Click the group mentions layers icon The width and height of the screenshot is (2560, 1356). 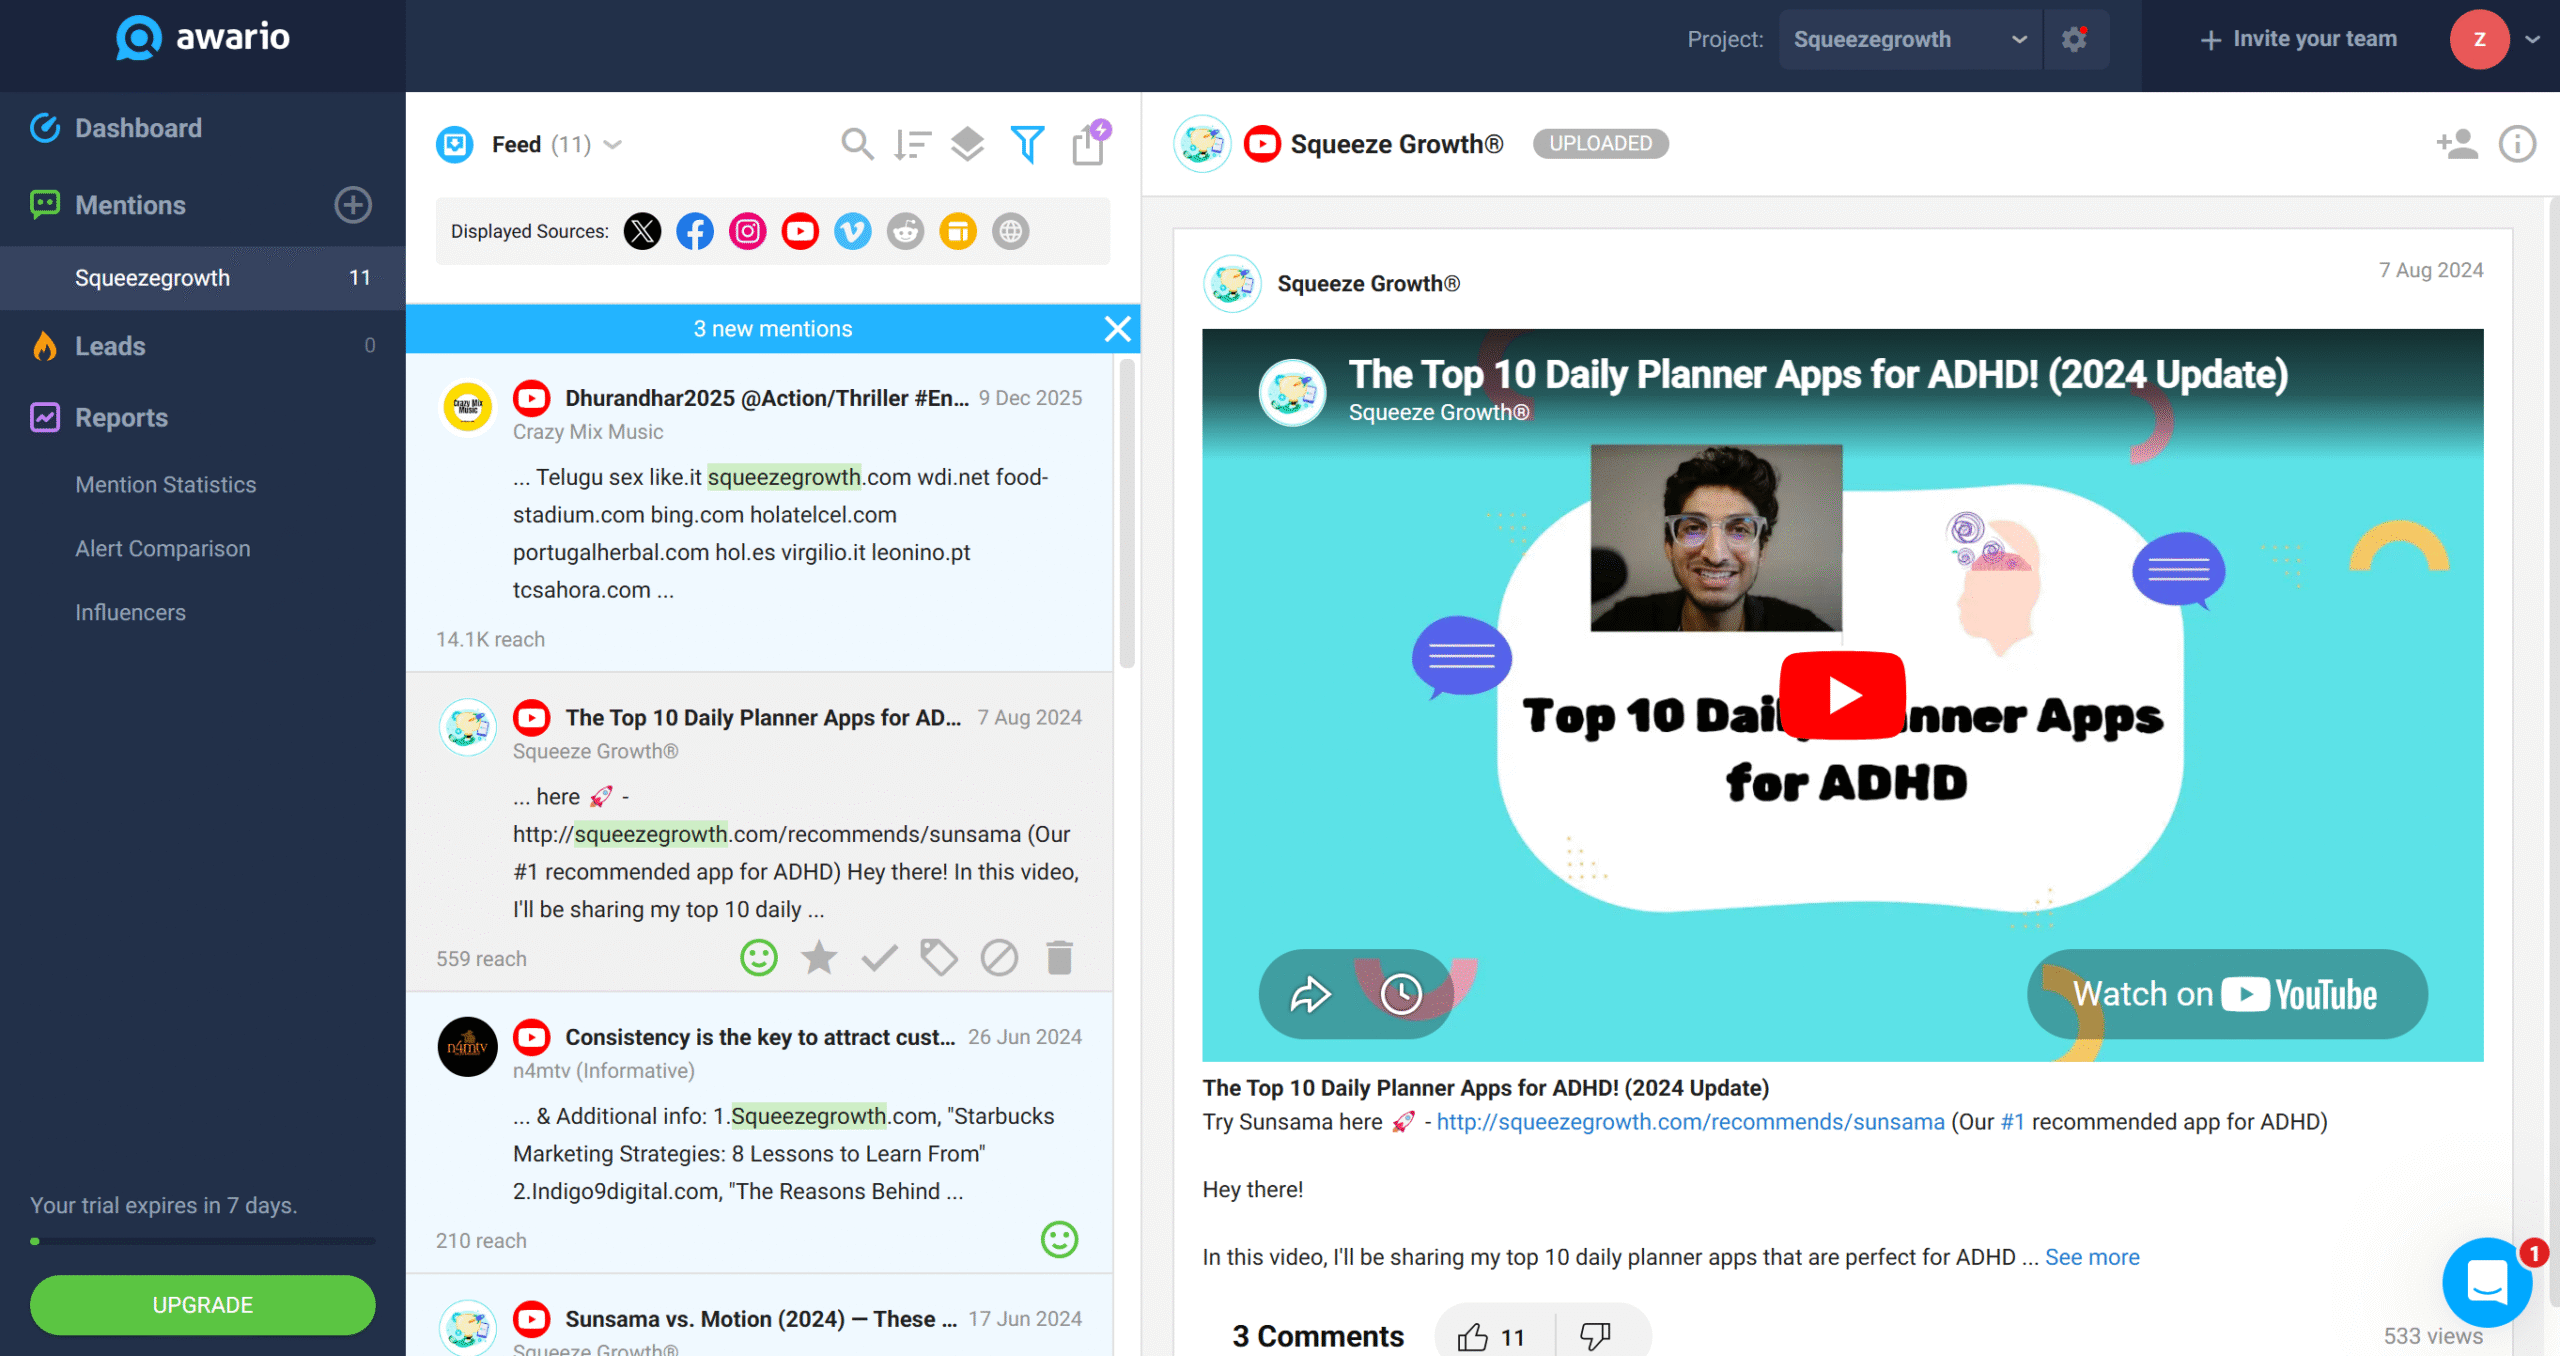click(x=967, y=144)
